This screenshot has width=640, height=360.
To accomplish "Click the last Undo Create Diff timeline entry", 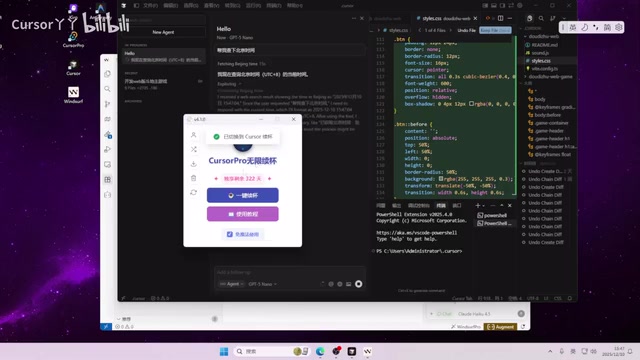I will [x=546, y=242].
